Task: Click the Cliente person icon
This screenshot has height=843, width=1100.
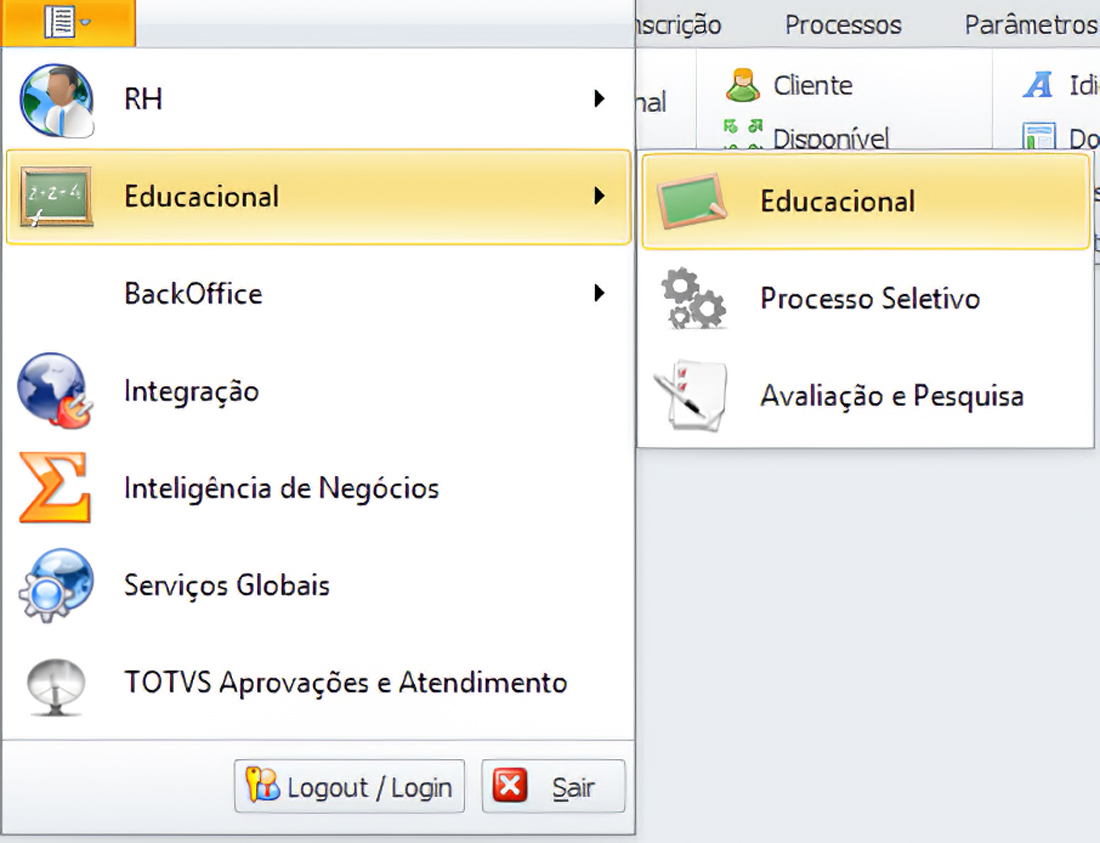Action: point(743,86)
